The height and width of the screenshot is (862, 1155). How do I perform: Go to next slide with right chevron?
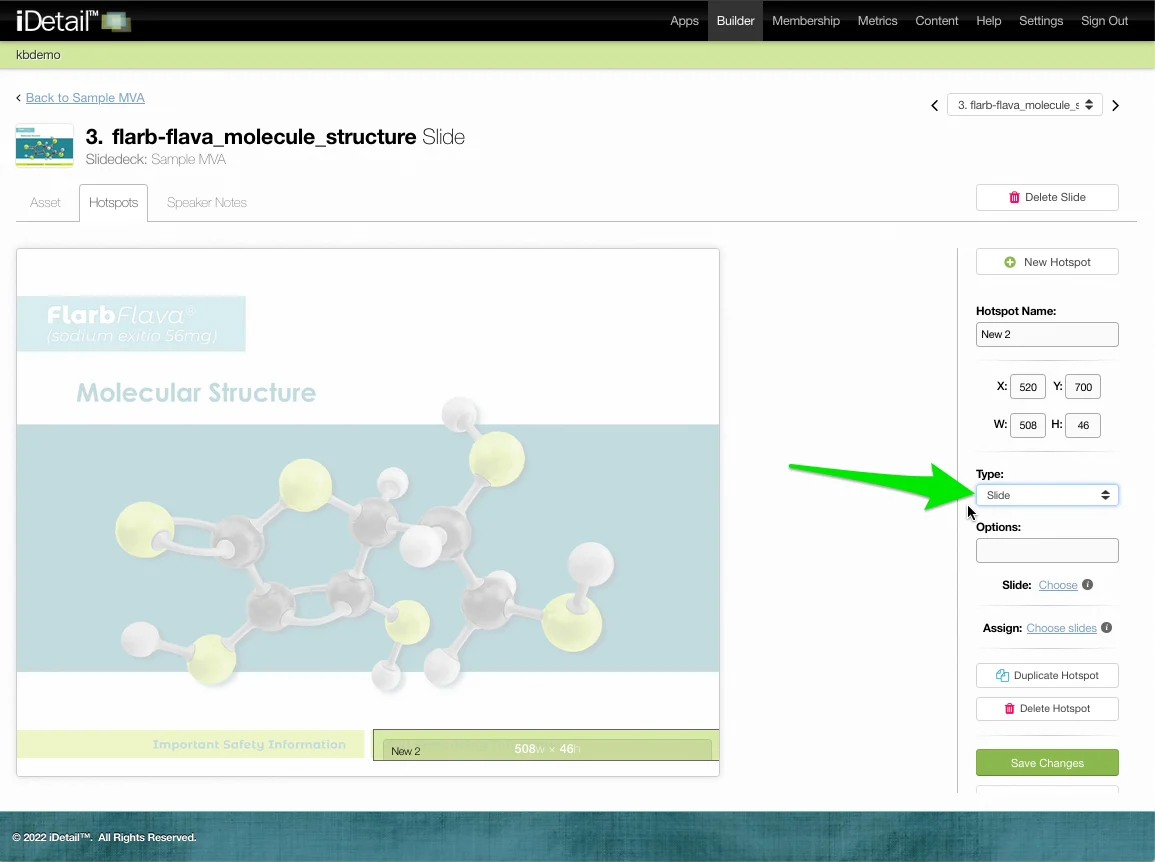(1115, 105)
